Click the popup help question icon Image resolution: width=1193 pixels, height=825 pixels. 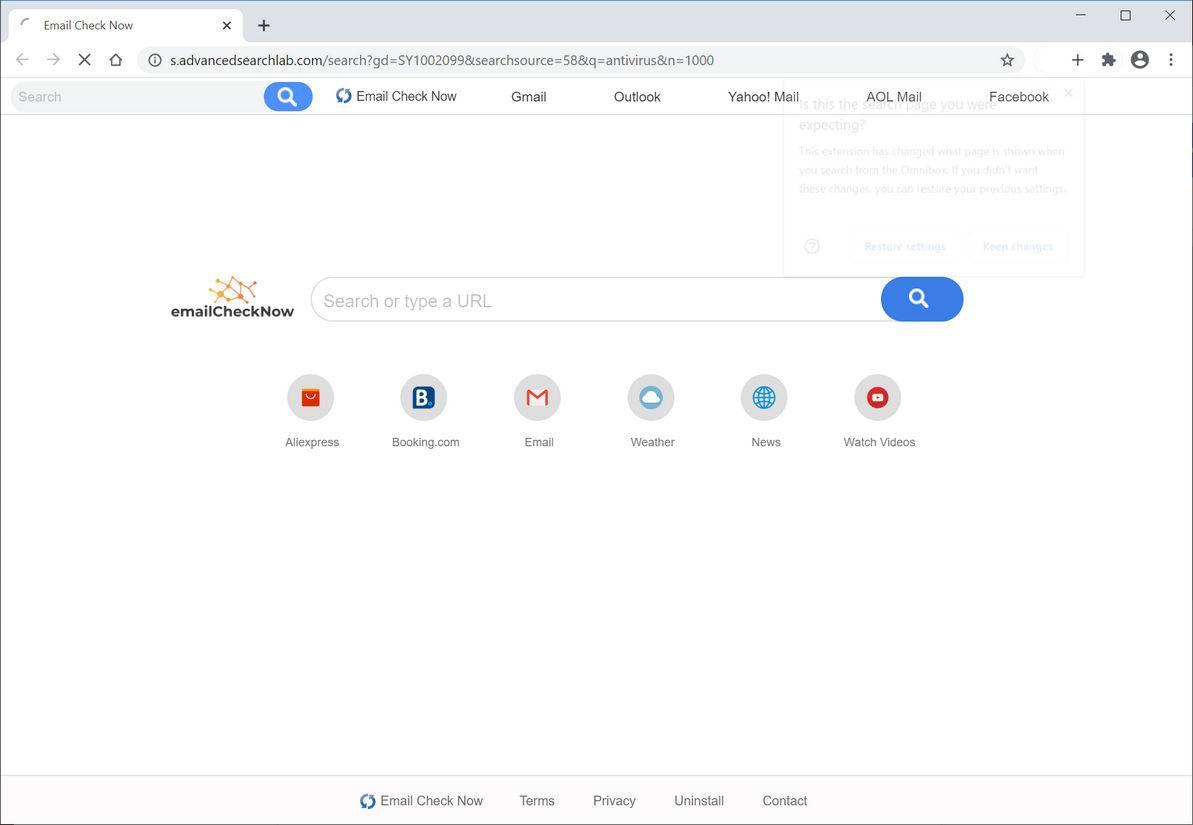tap(812, 246)
